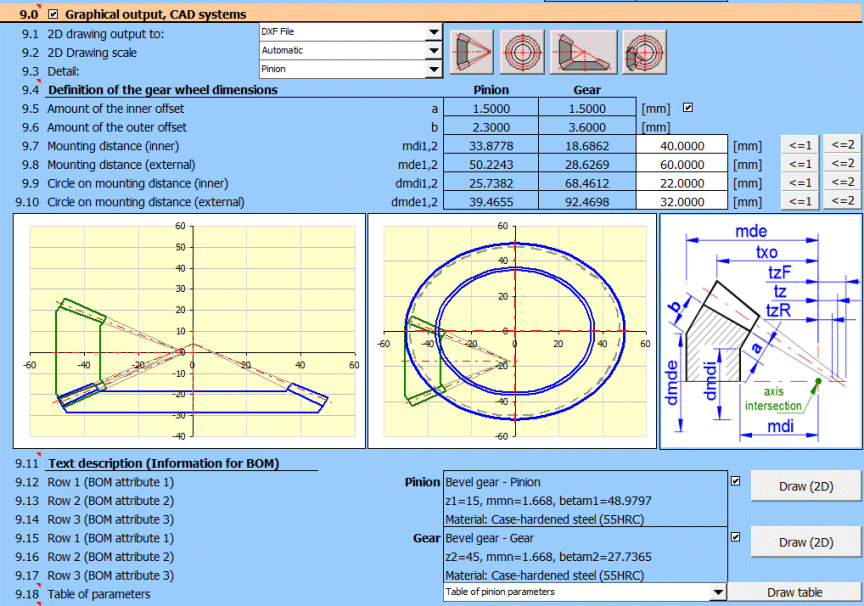Viewport: 864px width, 606px height.
Task: Click the 'Graphical output, CAD systems' section title
Action: (x=155, y=14)
